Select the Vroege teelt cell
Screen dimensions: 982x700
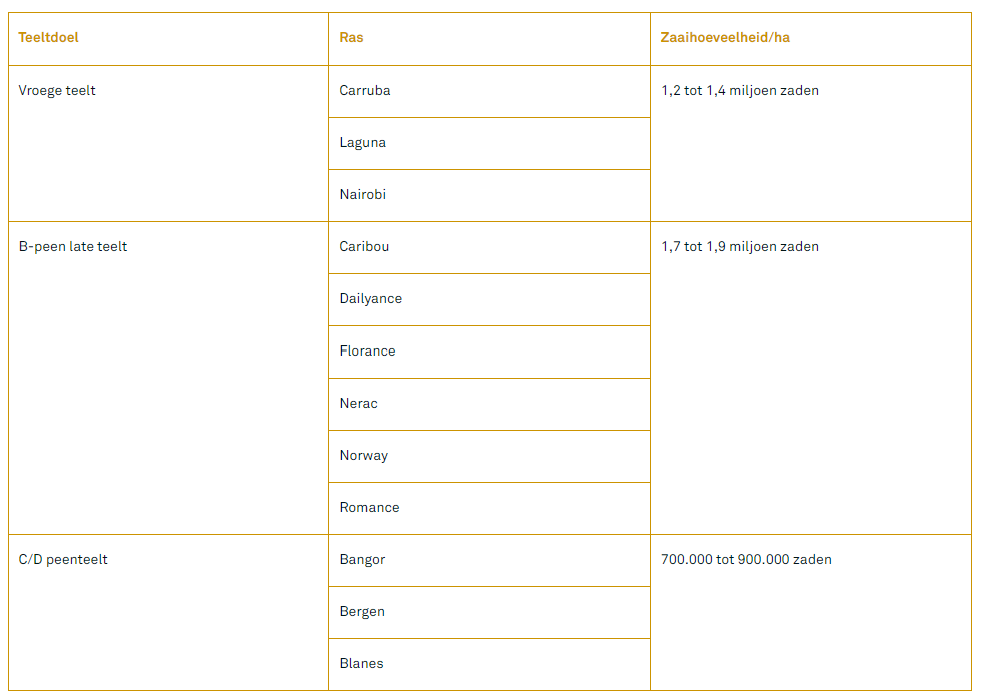[58, 91]
